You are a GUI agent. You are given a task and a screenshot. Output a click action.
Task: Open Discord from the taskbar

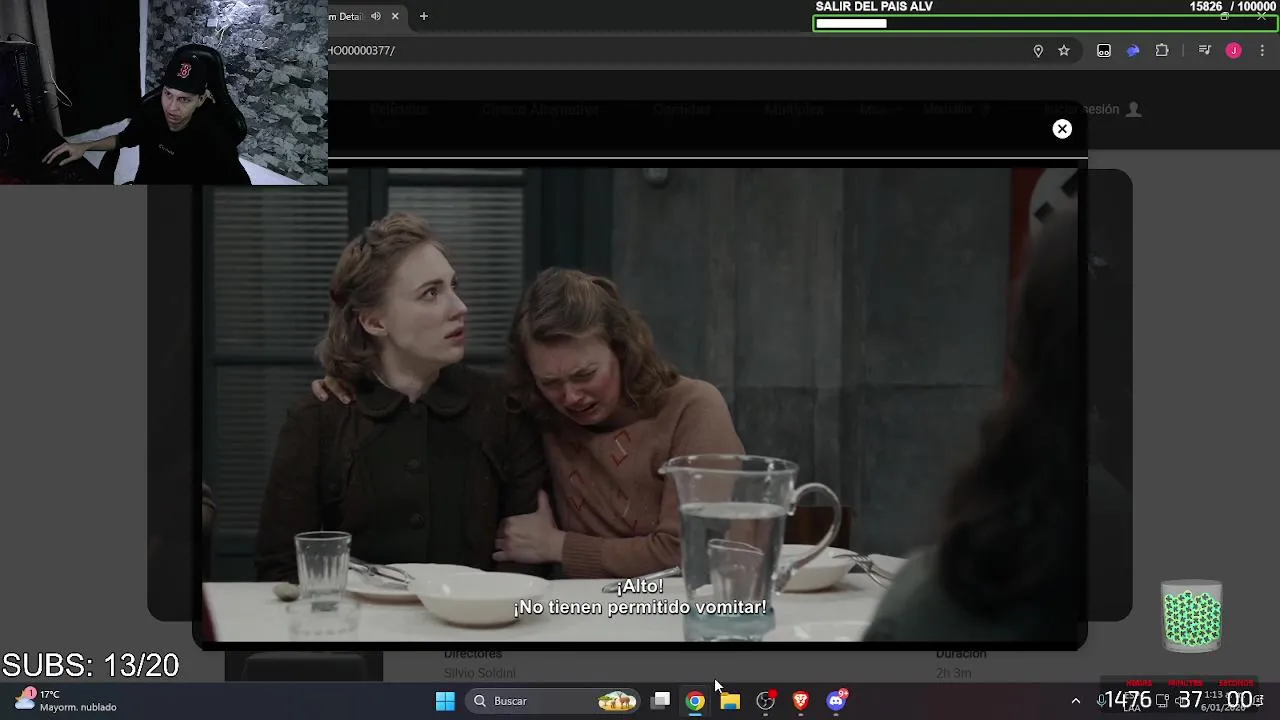pyautogui.click(x=836, y=701)
